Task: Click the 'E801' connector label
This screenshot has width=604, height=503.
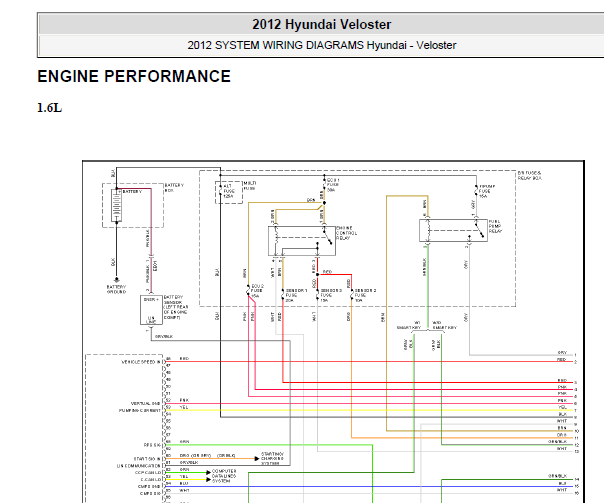Action: pos(155,266)
